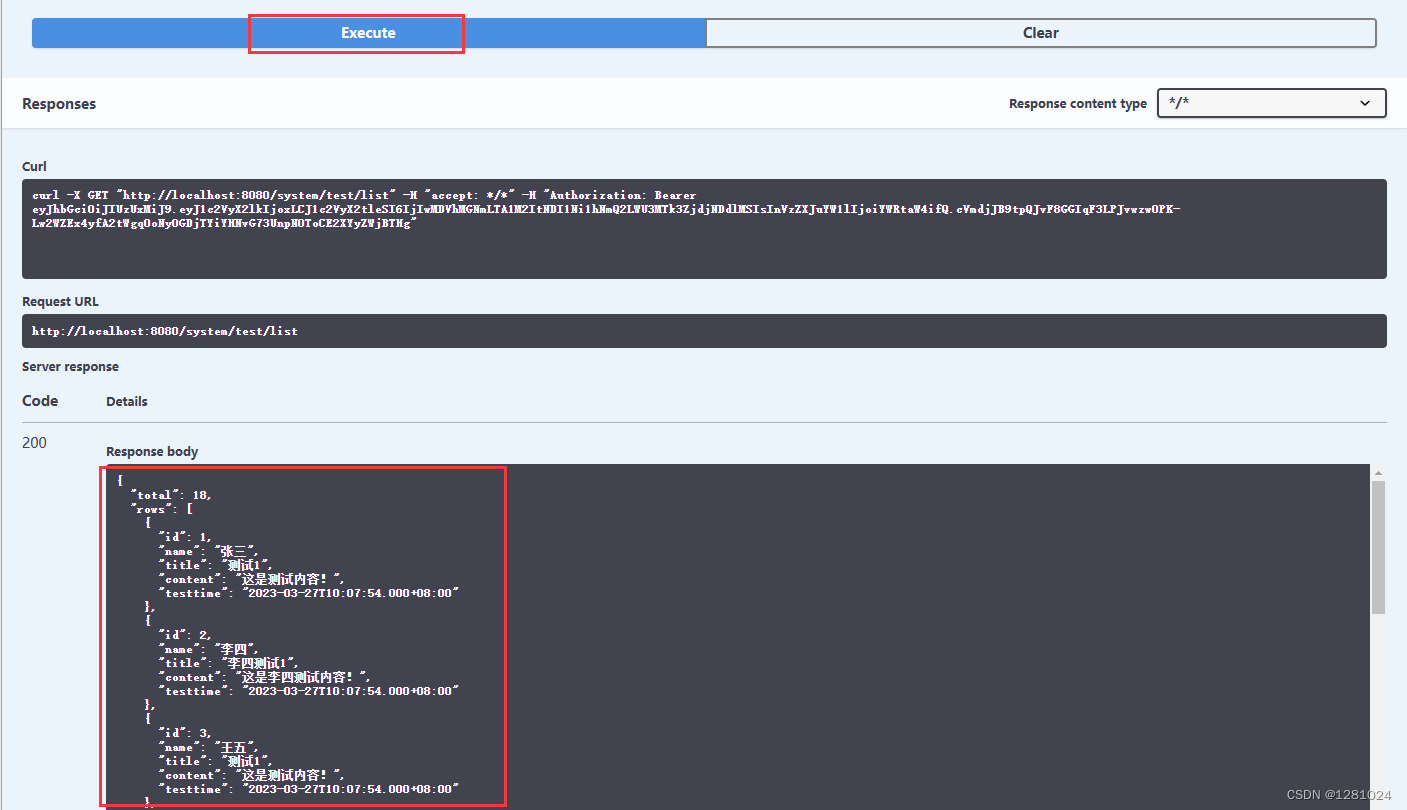Click the content 这是李四测试内容 line
Image resolution: width=1407 pixels, height=810 pixels.
[x=265, y=677]
